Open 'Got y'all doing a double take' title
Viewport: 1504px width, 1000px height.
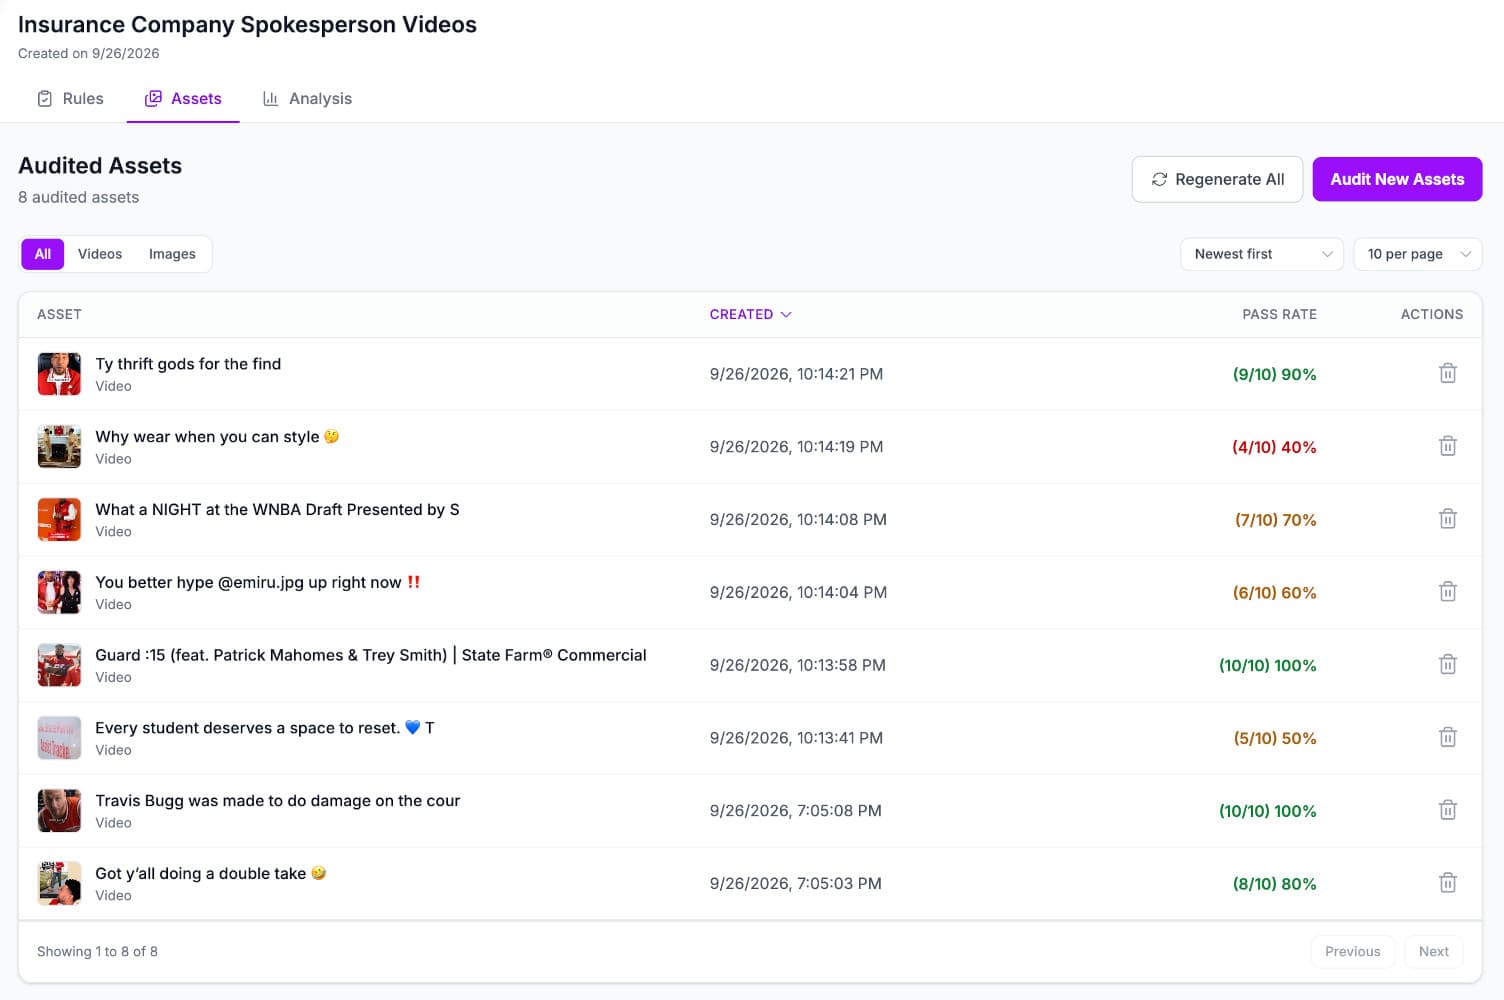click(x=211, y=874)
